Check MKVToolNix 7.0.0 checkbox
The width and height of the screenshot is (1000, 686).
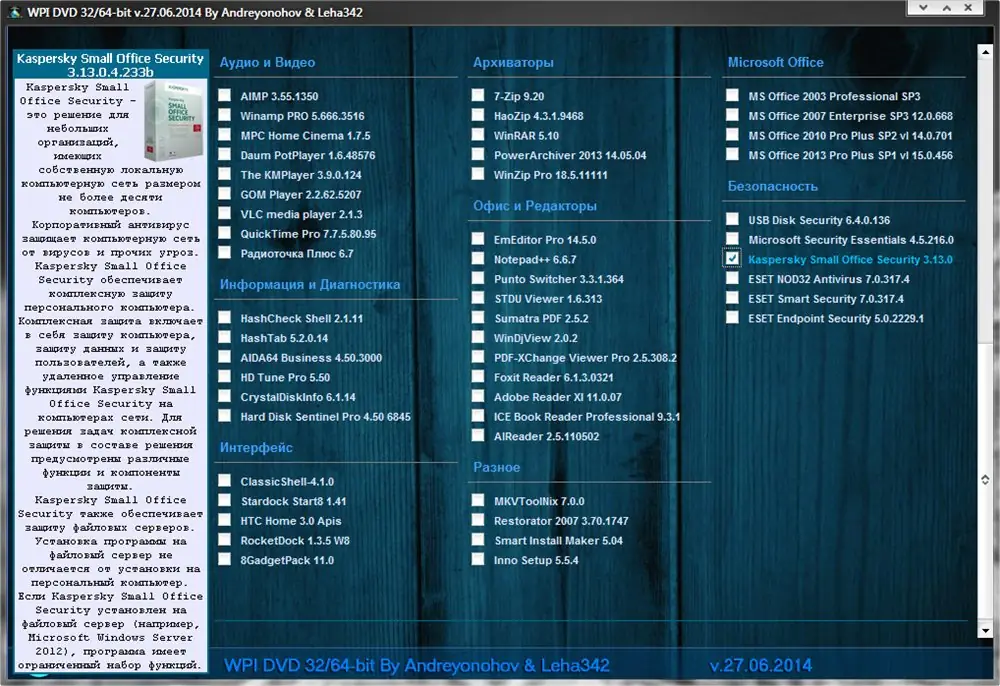tap(478, 500)
